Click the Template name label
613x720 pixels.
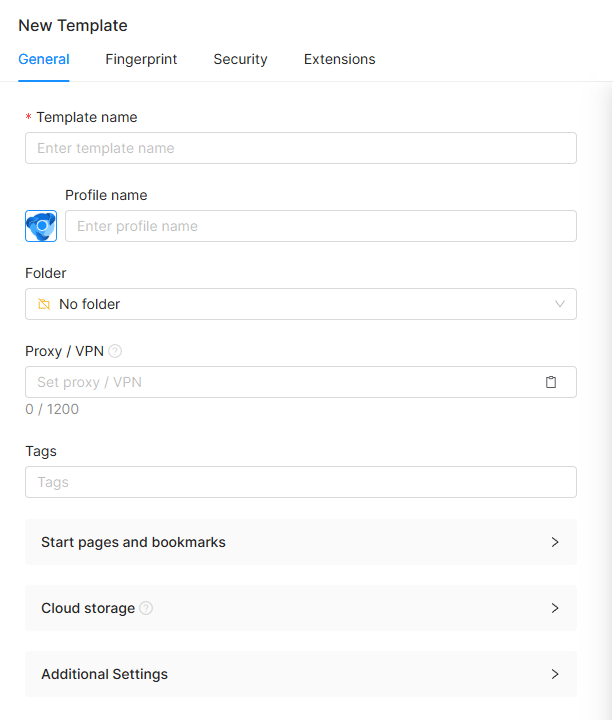point(87,117)
